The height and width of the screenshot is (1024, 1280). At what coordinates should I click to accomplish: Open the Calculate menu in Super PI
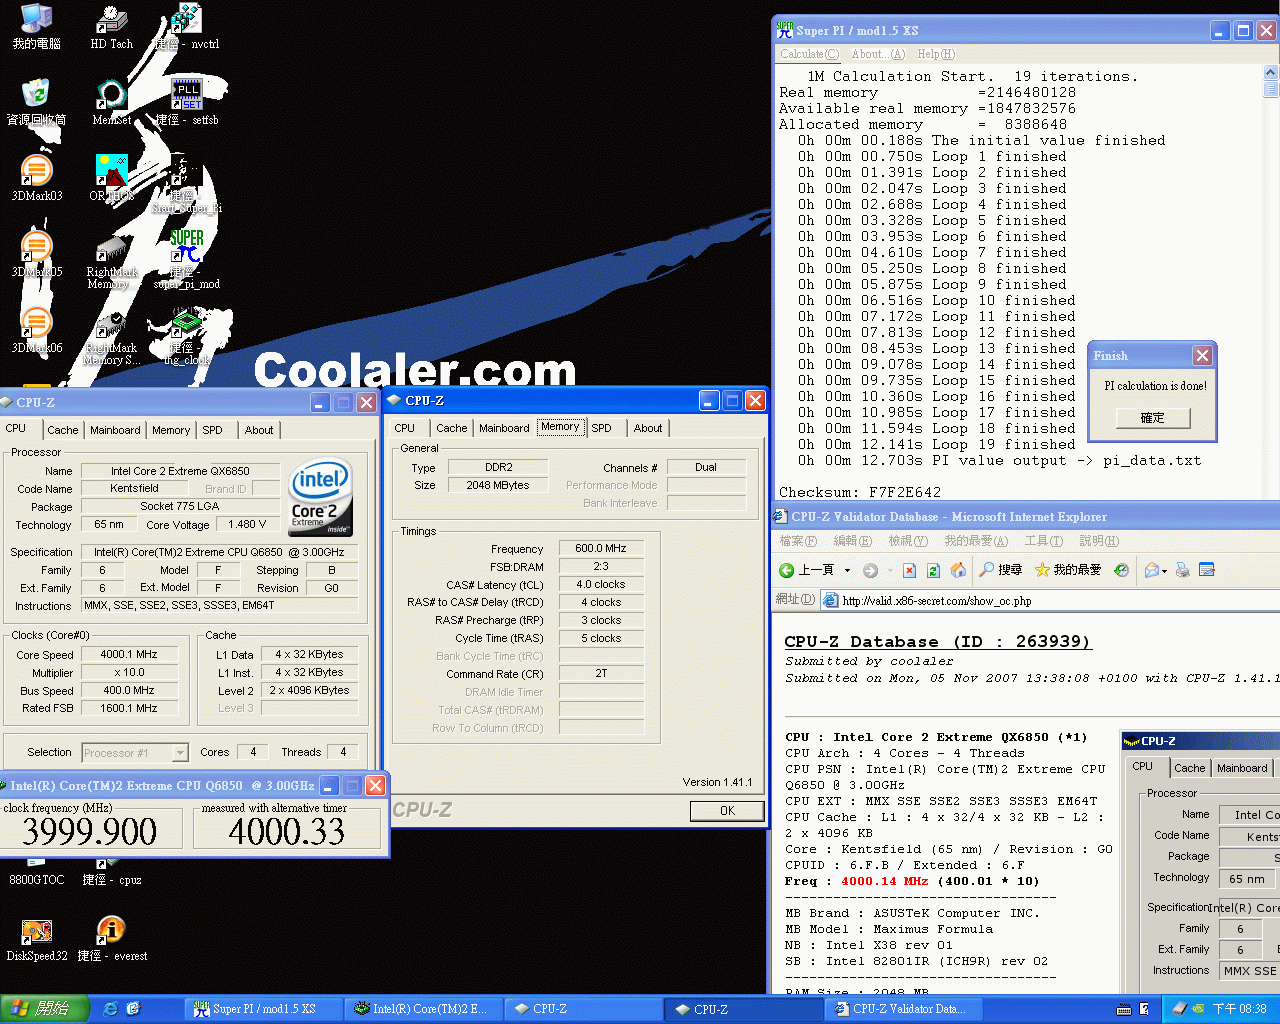(808, 53)
